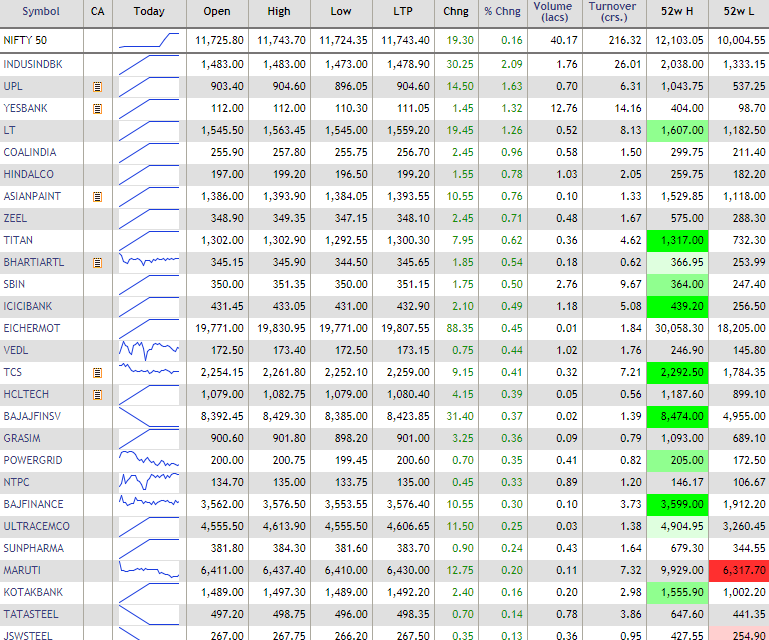Click the YESBANK symbol link
769x640 pixels.
tap(26, 108)
